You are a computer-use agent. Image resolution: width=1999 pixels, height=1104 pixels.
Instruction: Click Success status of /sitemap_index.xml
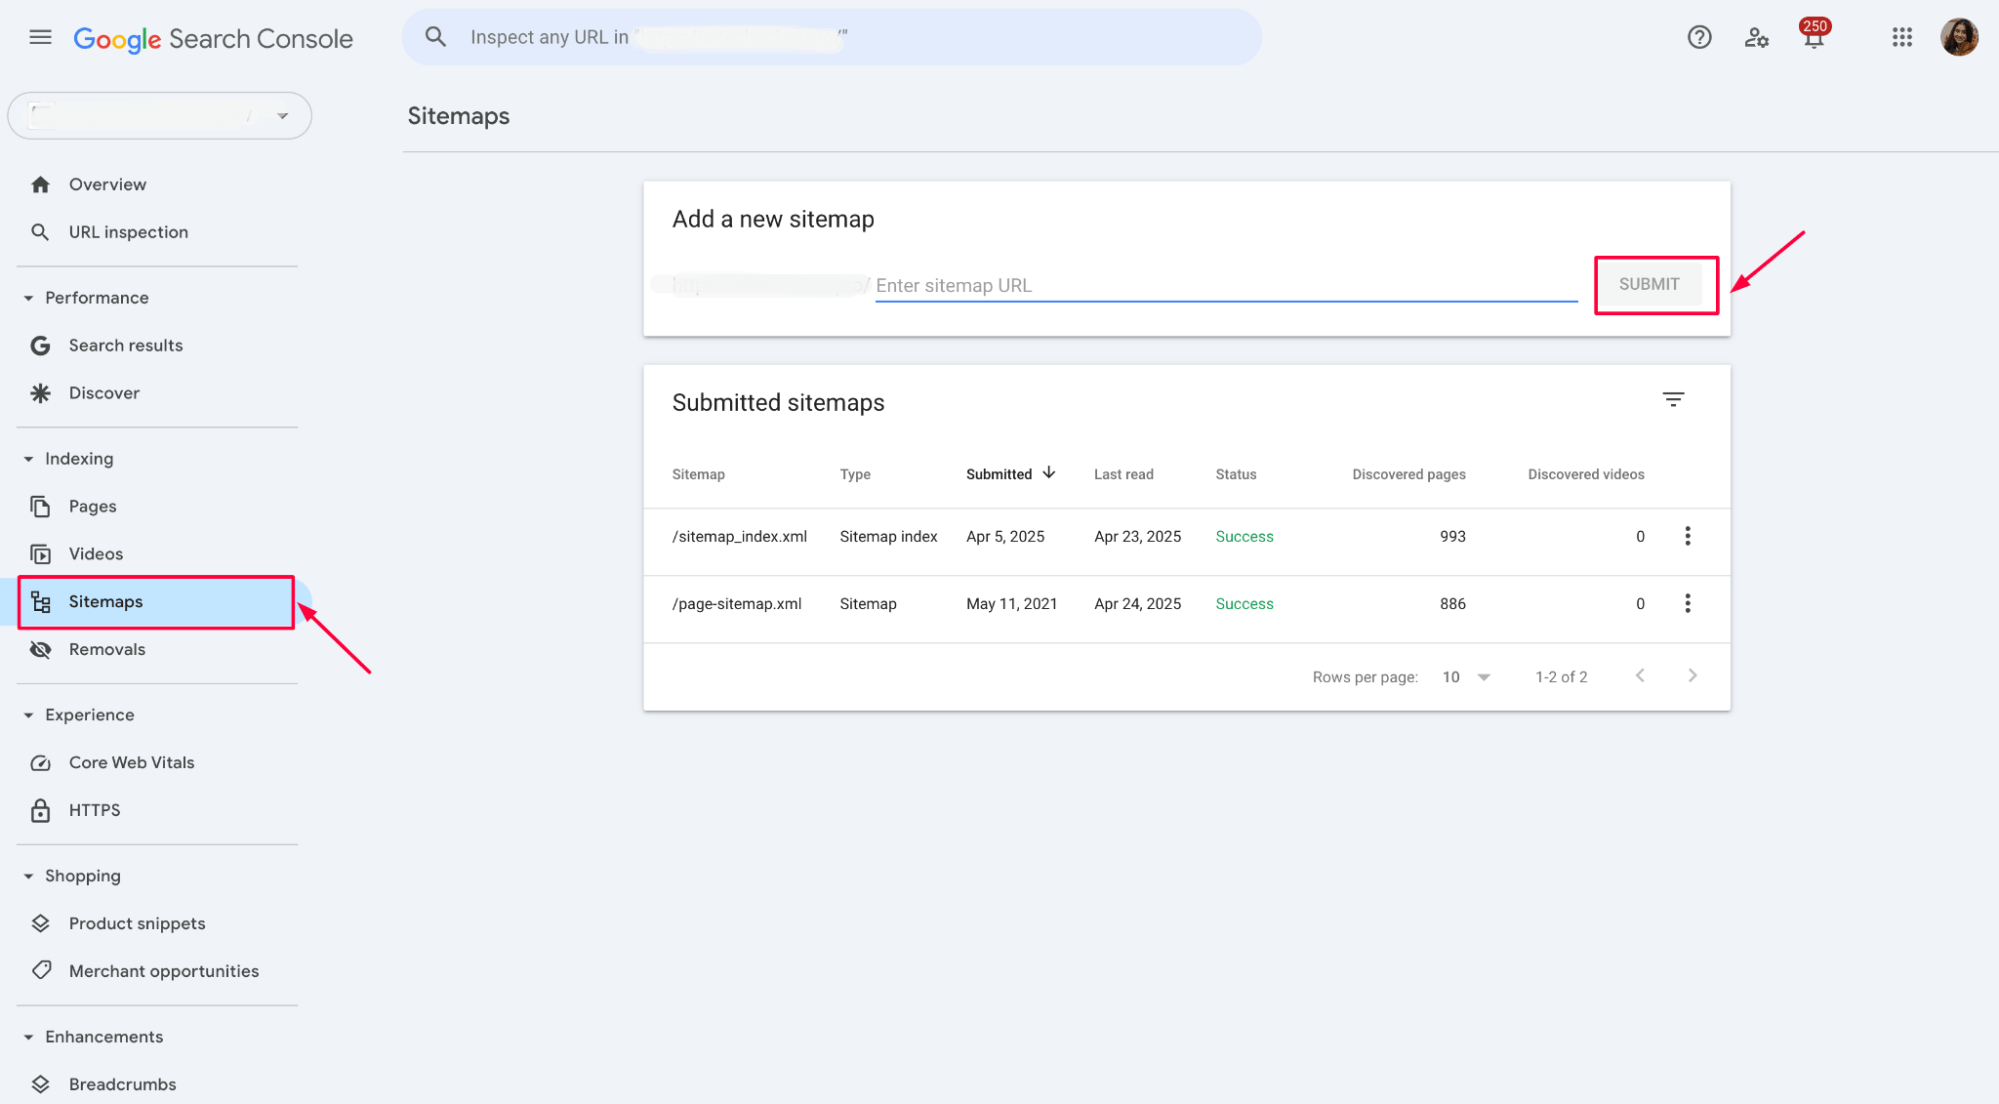coord(1244,537)
